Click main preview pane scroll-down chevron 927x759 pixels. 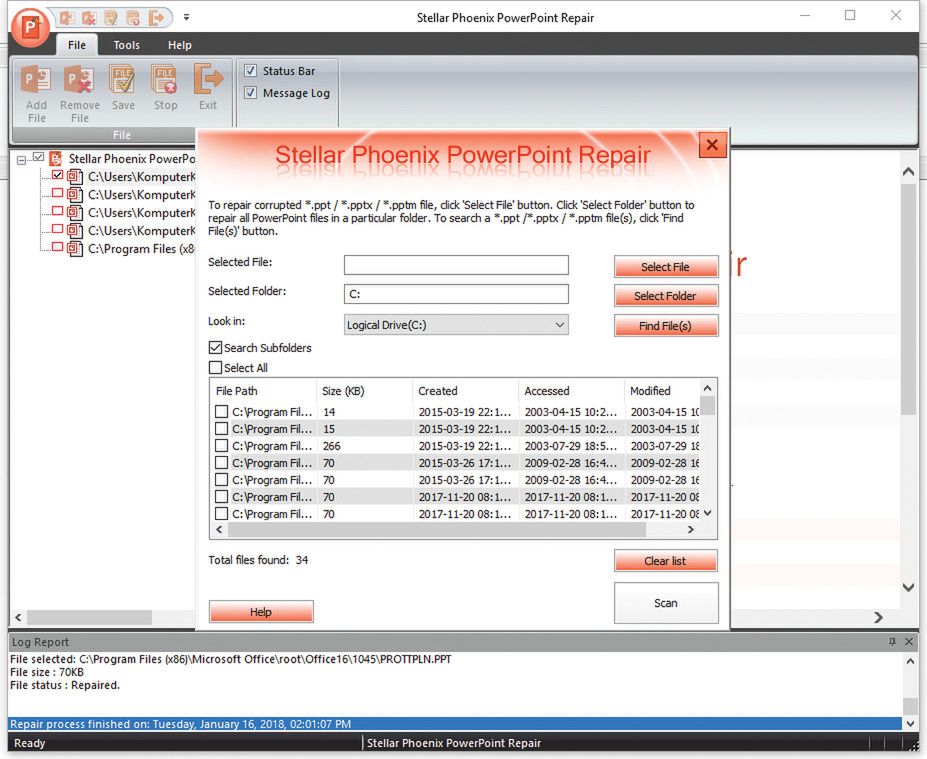tap(909, 587)
